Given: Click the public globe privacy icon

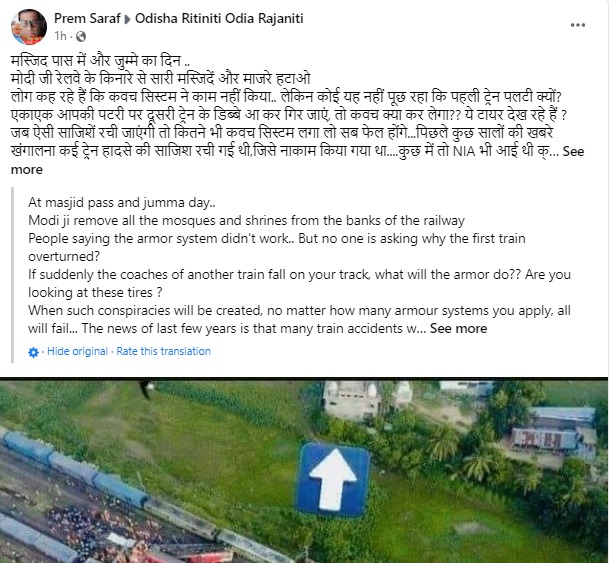Looking at the screenshot, I should 81,36.
